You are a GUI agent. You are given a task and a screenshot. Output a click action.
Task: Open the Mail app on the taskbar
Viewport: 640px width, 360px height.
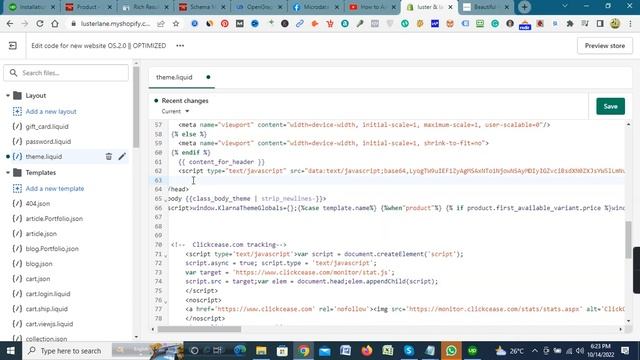tap(324, 351)
